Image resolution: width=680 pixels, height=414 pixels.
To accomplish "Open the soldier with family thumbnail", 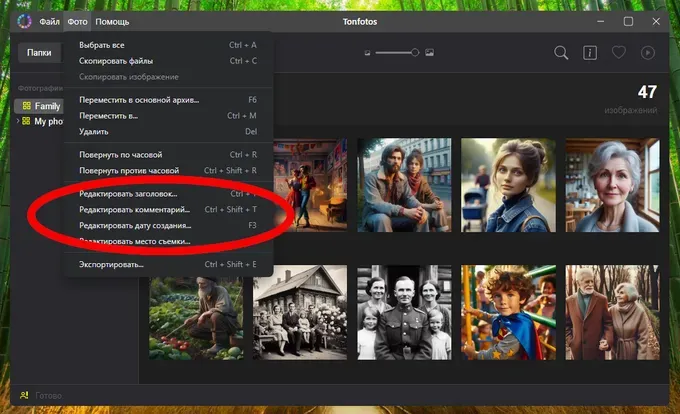I will click(x=404, y=313).
